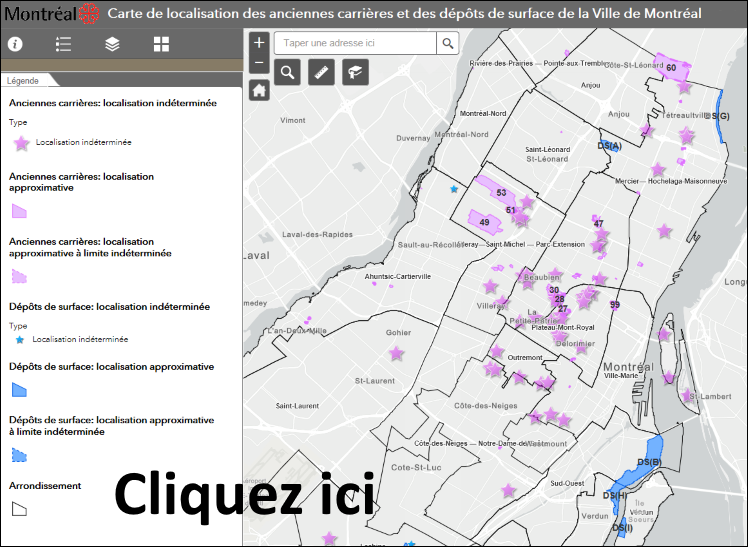Image resolution: width=748 pixels, height=547 pixels.
Task: Click the 'Cliquez ici' text
Action: coord(243,494)
